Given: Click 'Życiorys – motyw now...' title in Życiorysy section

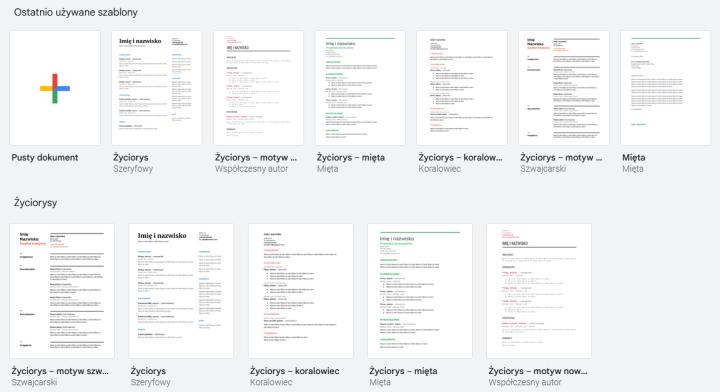Looking at the screenshot, I should pos(538,371).
